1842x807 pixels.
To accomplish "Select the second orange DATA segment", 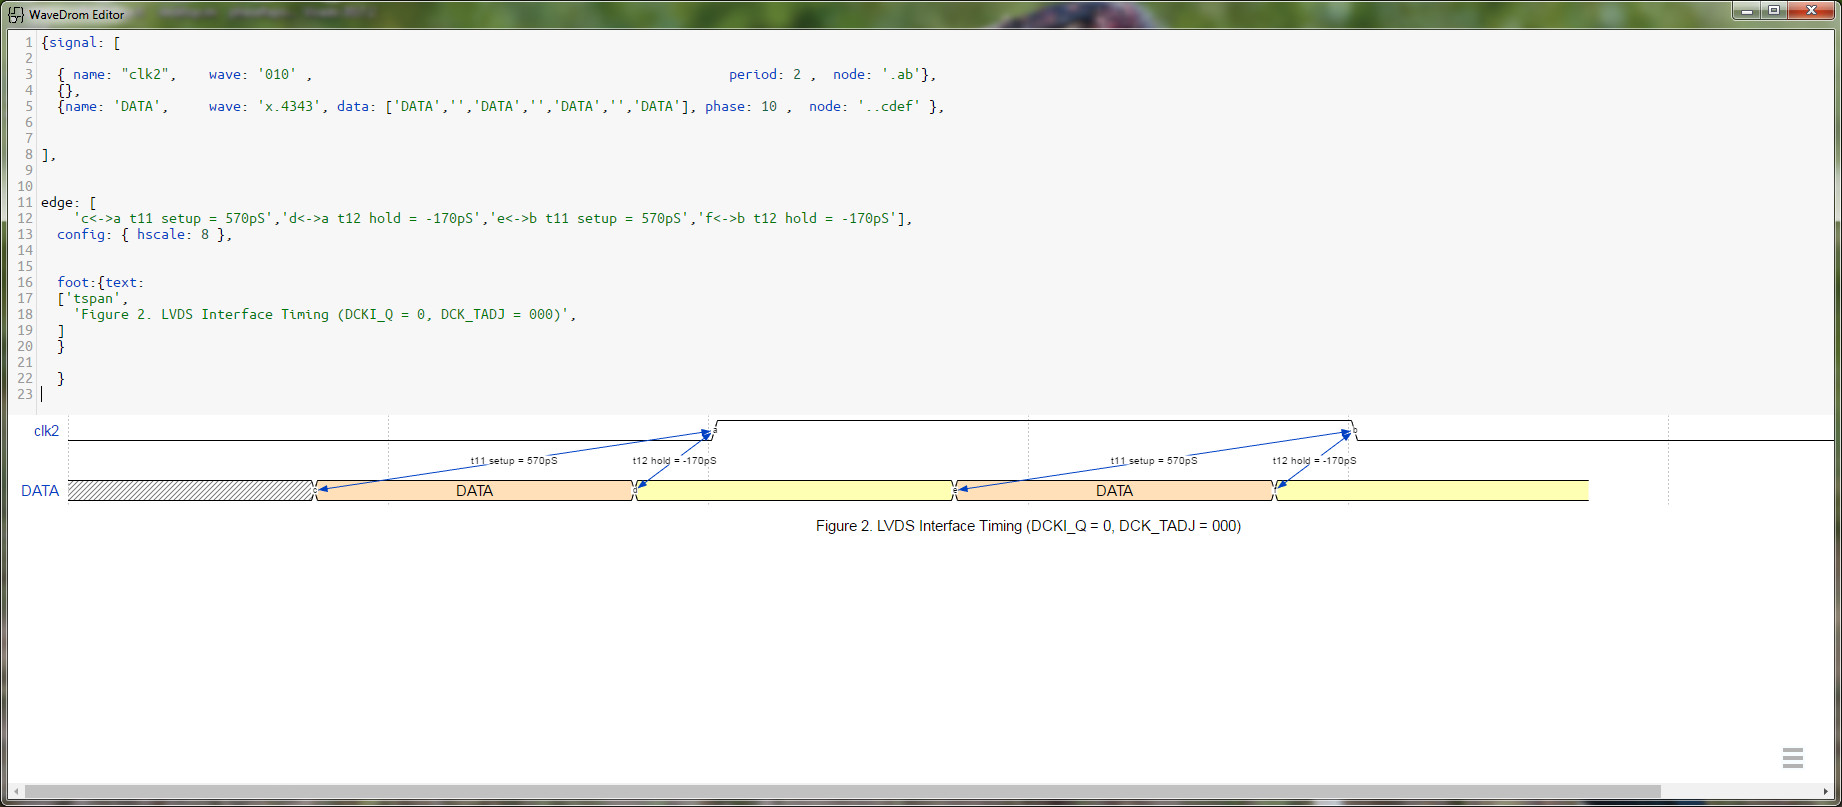I will pyautogui.click(x=1114, y=491).
